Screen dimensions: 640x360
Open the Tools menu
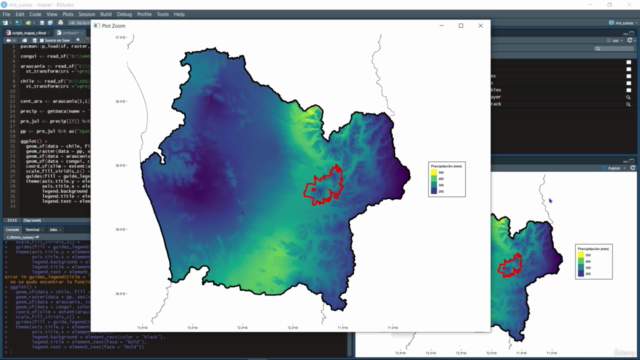coord(162,14)
